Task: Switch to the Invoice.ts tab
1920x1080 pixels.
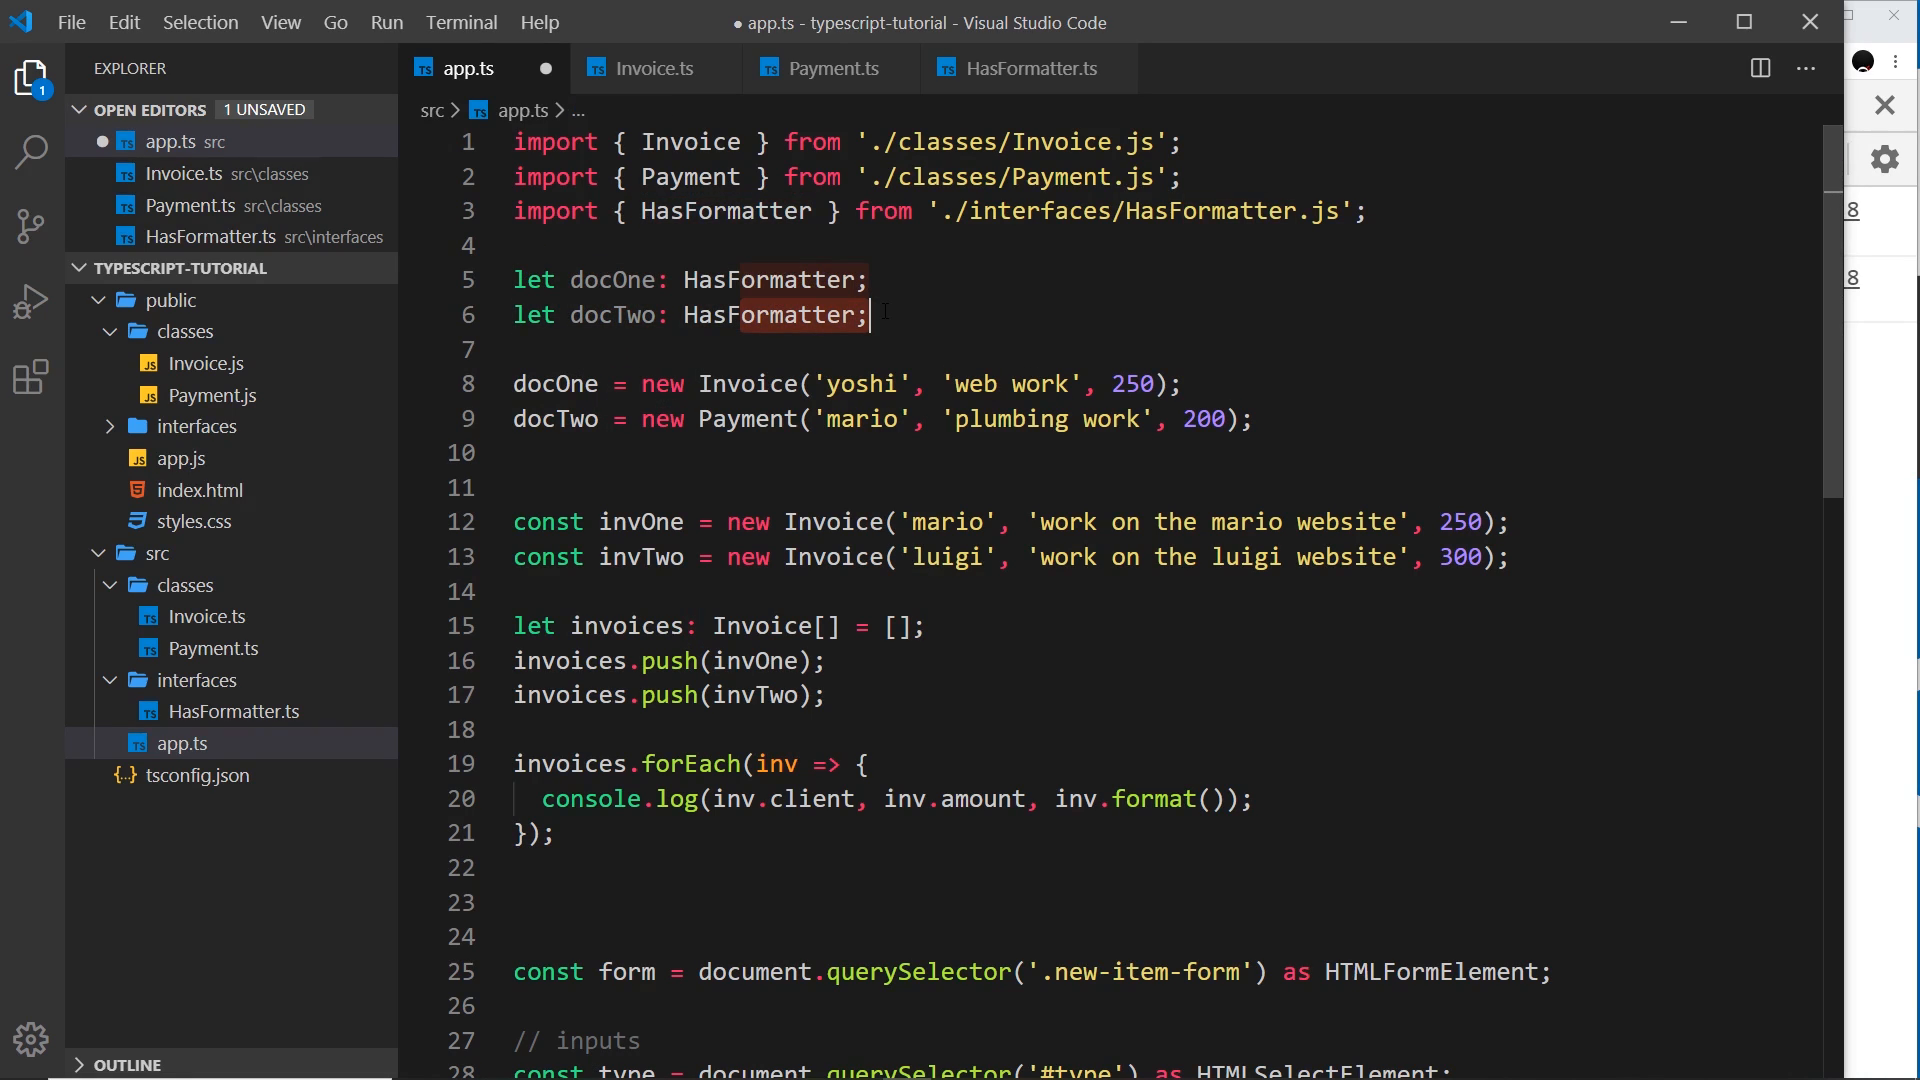Action: (x=655, y=69)
